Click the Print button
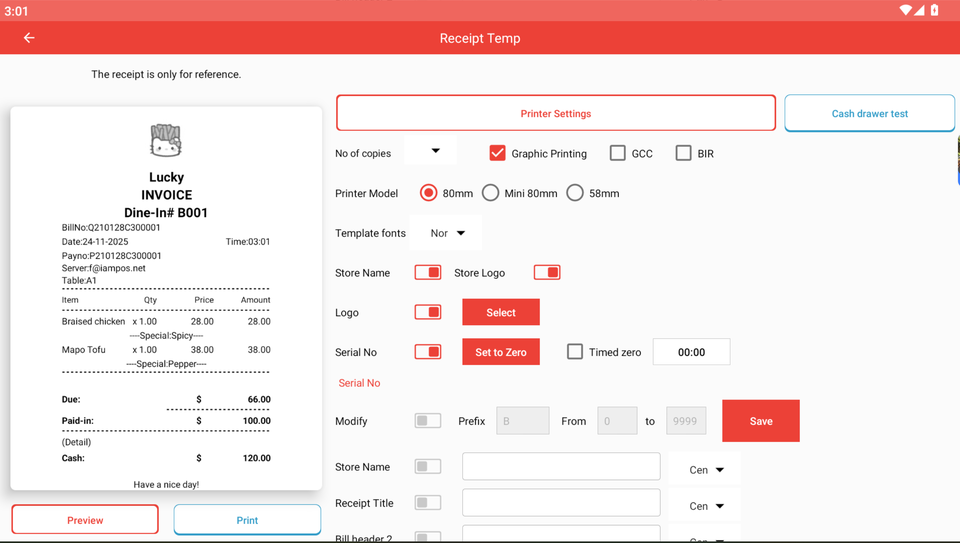Viewport: 960px width, 543px height. click(x=247, y=520)
